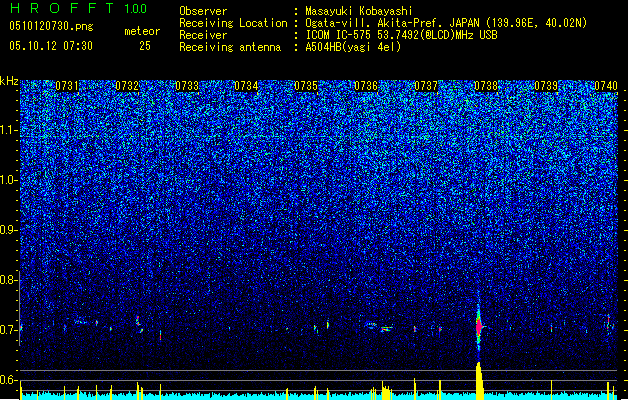The image size is (629, 400).
Task: Click the 0733 time marker
Action: 187,86
